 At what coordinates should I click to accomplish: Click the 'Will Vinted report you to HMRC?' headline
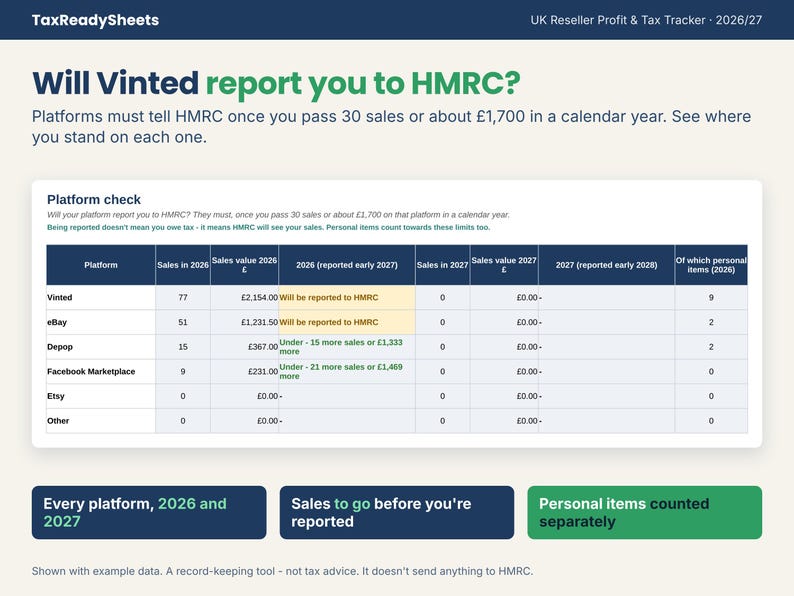click(276, 83)
